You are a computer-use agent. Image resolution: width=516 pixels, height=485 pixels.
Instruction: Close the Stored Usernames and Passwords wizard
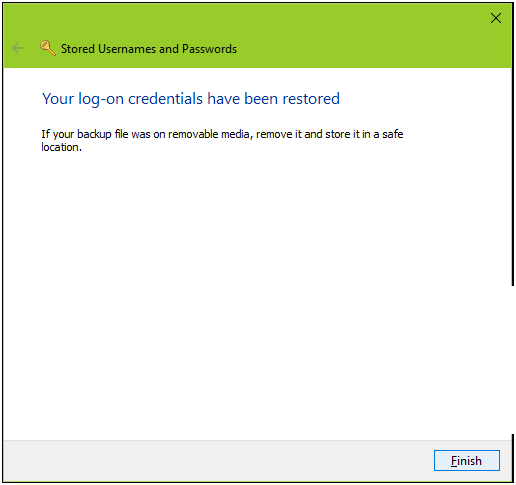(x=496, y=18)
